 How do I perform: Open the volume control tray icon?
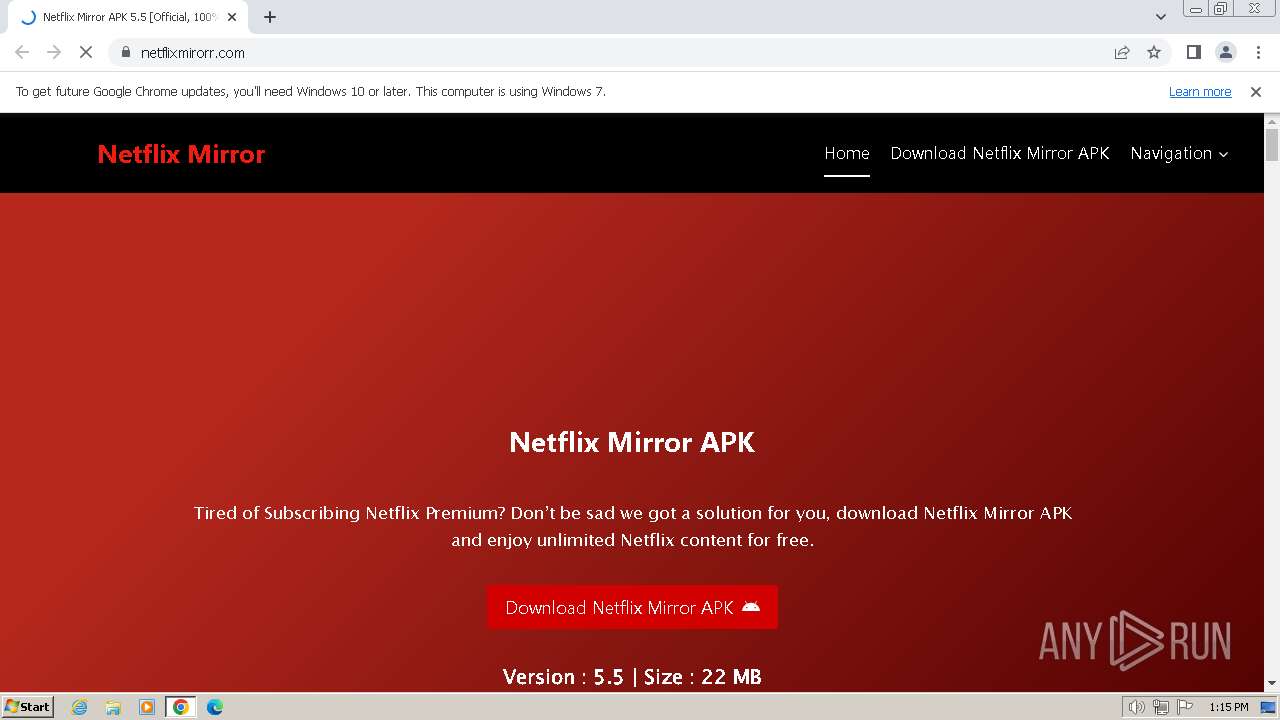(x=1137, y=707)
